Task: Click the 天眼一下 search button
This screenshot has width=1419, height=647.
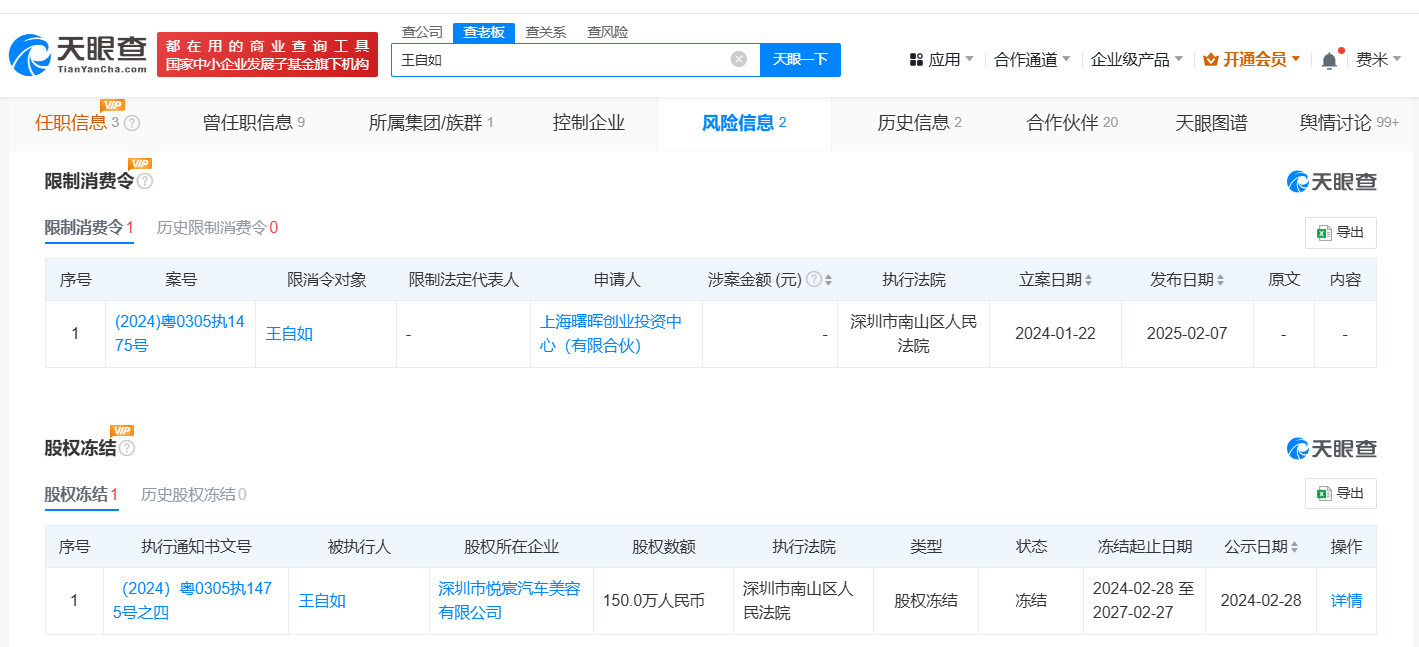Action: click(800, 59)
